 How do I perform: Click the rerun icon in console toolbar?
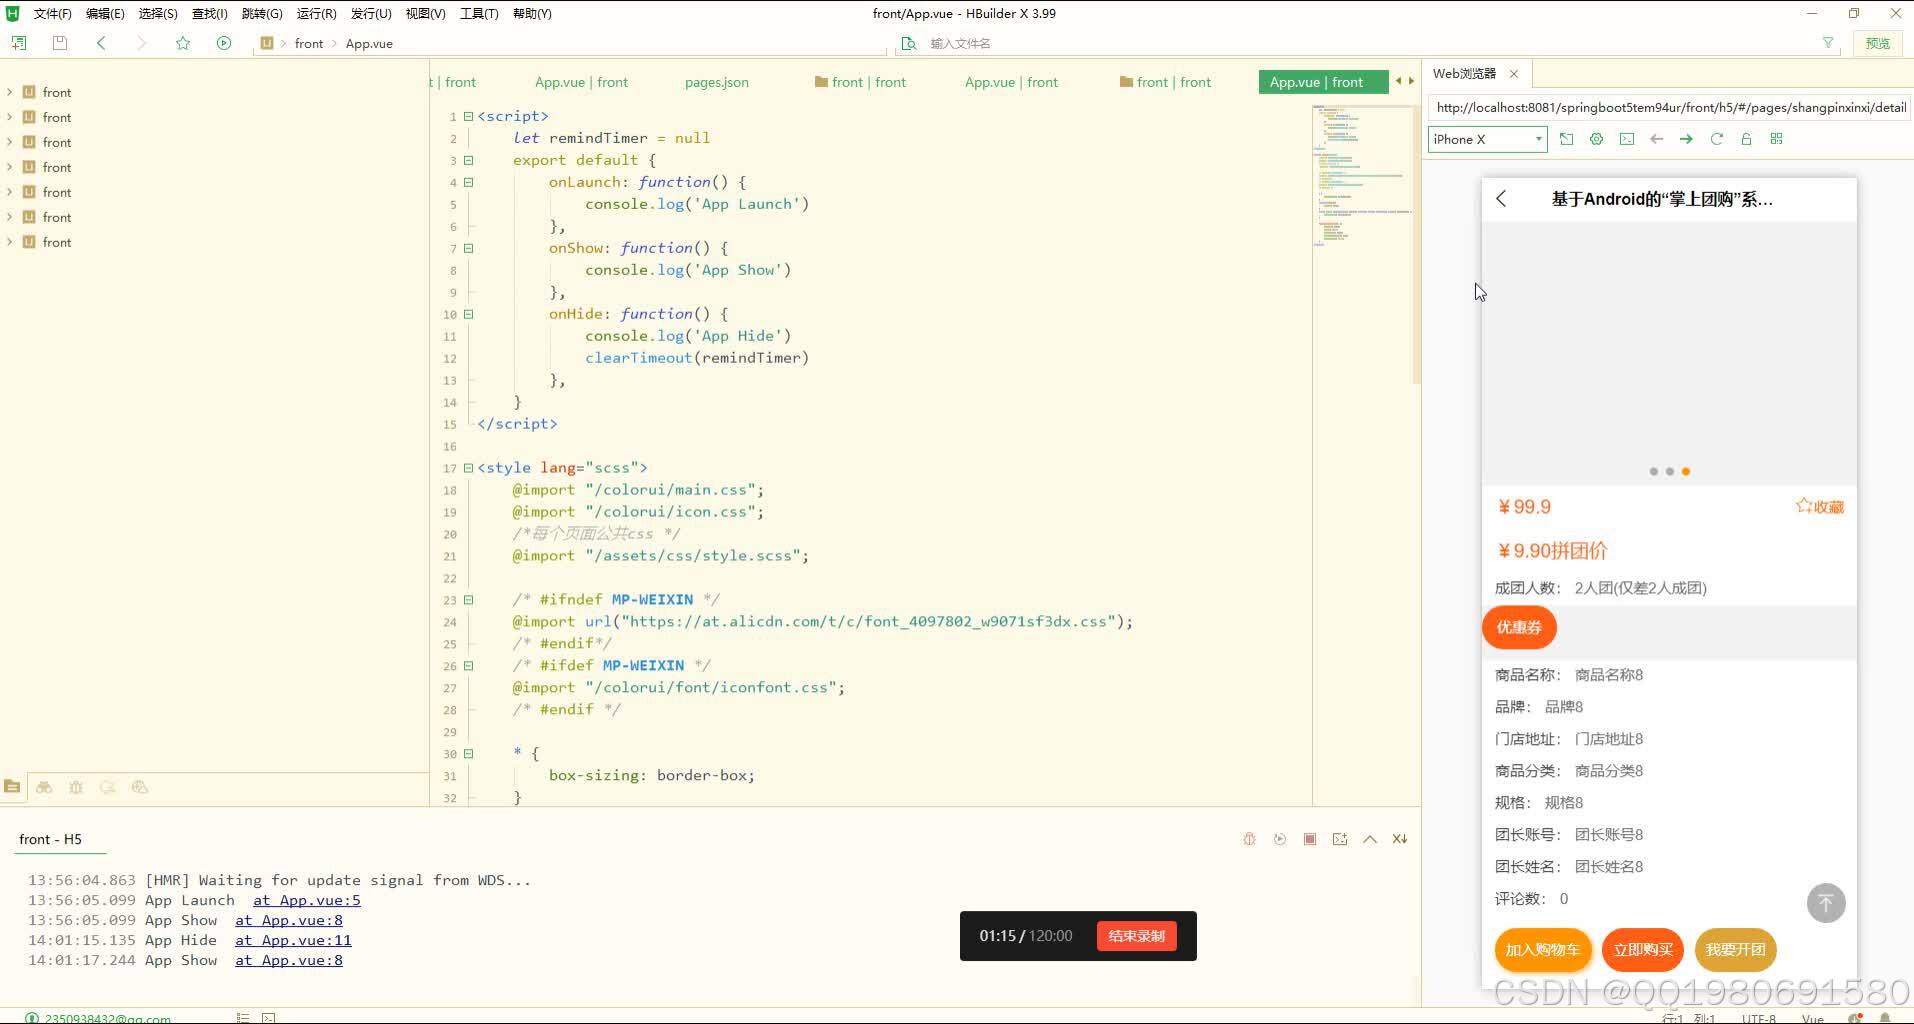(1279, 839)
